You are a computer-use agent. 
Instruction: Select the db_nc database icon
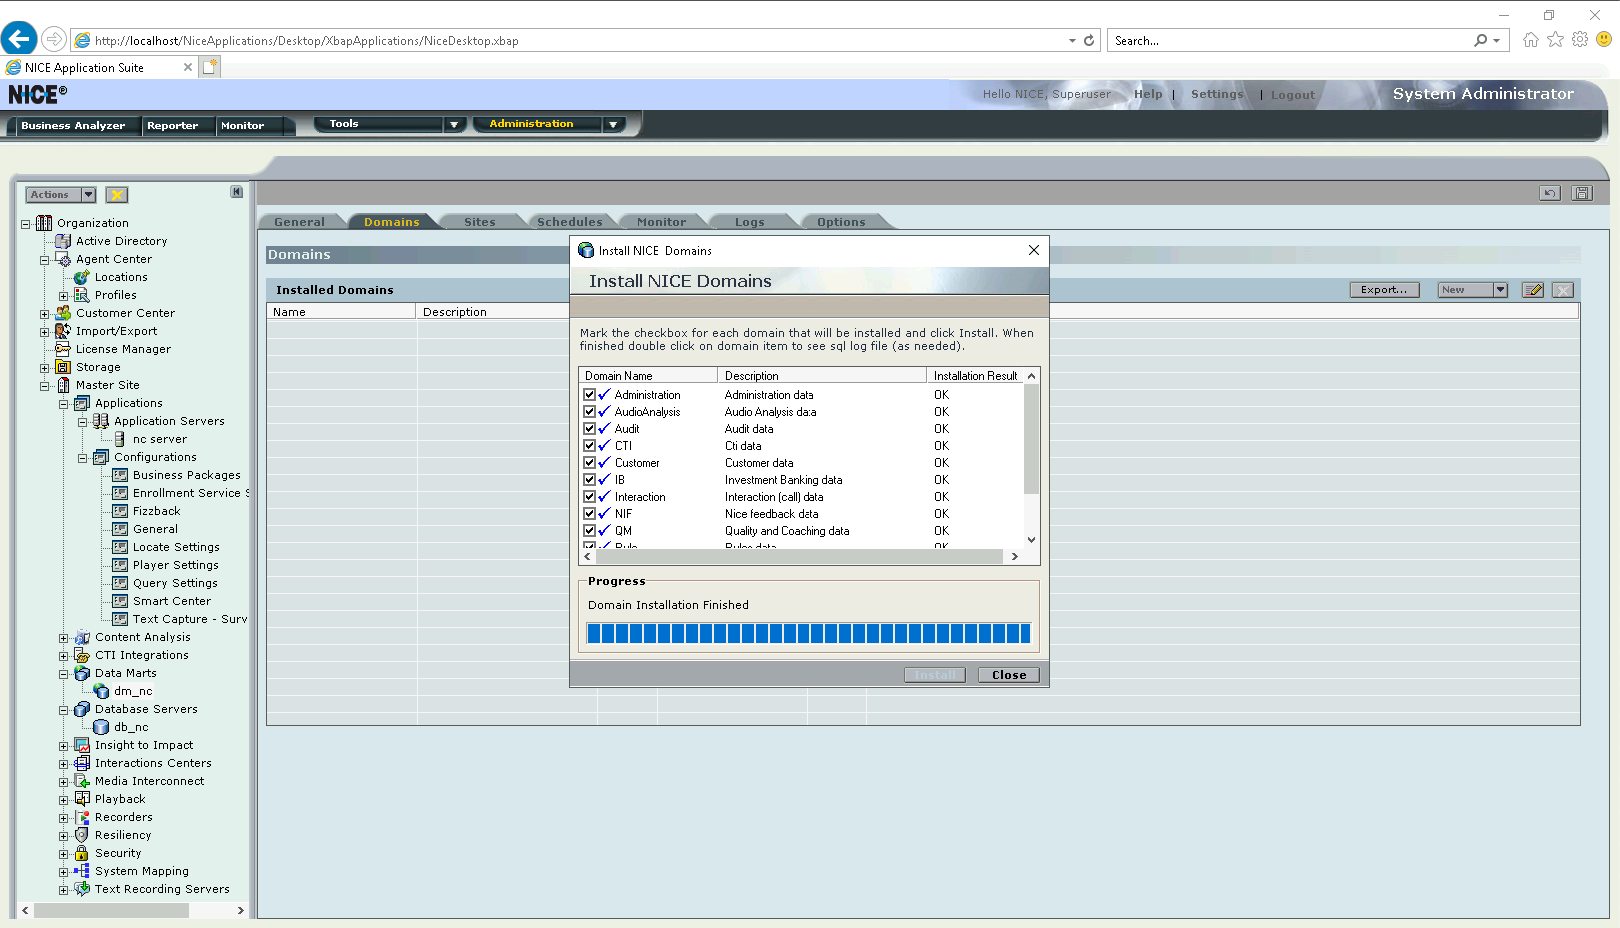tap(101, 727)
